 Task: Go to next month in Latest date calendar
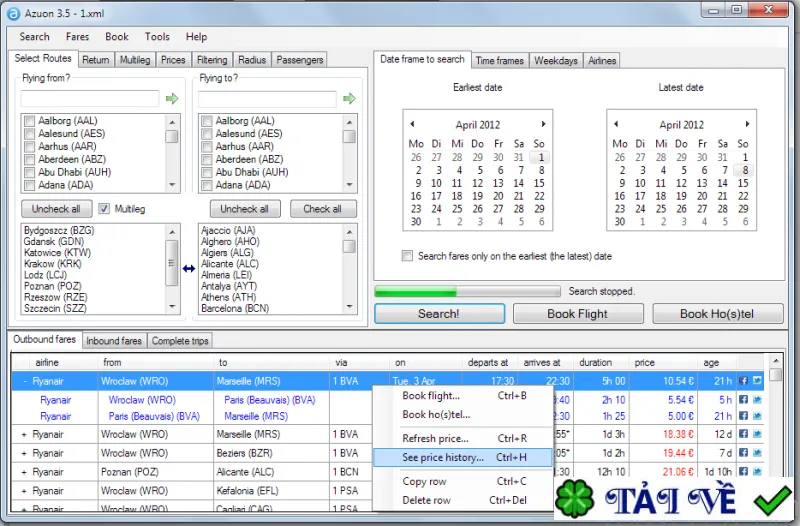[747, 124]
